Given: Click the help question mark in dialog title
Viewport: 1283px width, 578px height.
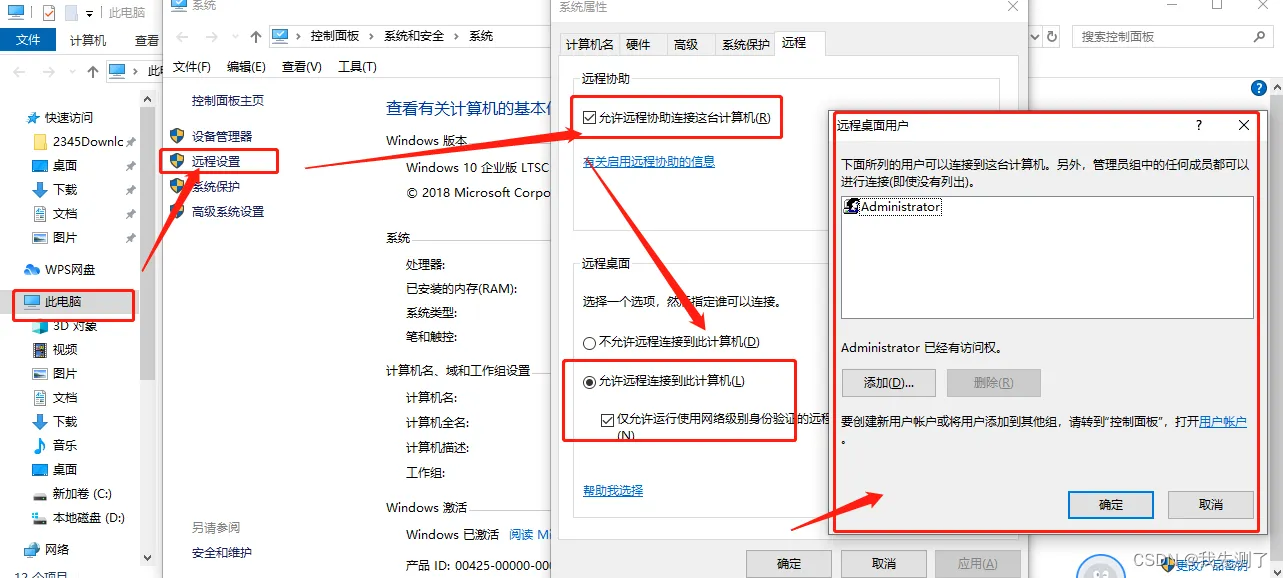Looking at the screenshot, I should 1199,125.
